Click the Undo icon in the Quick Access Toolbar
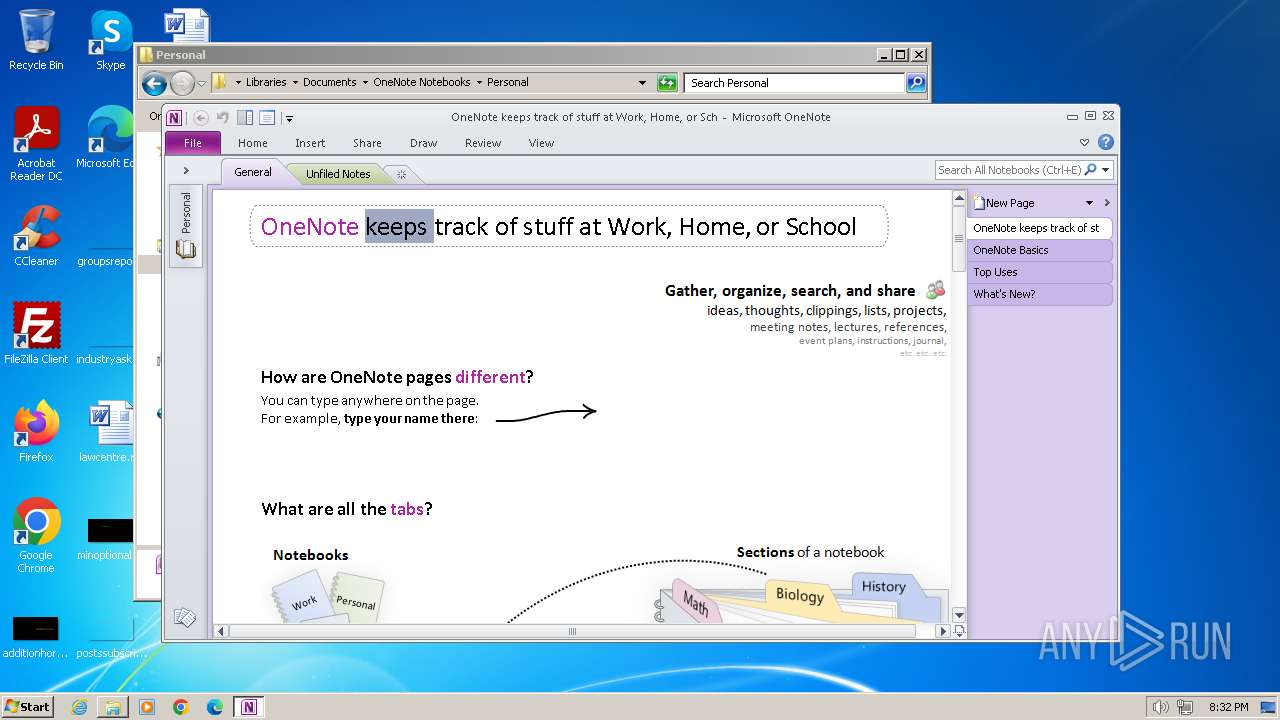1280x720 pixels. [223, 117]
